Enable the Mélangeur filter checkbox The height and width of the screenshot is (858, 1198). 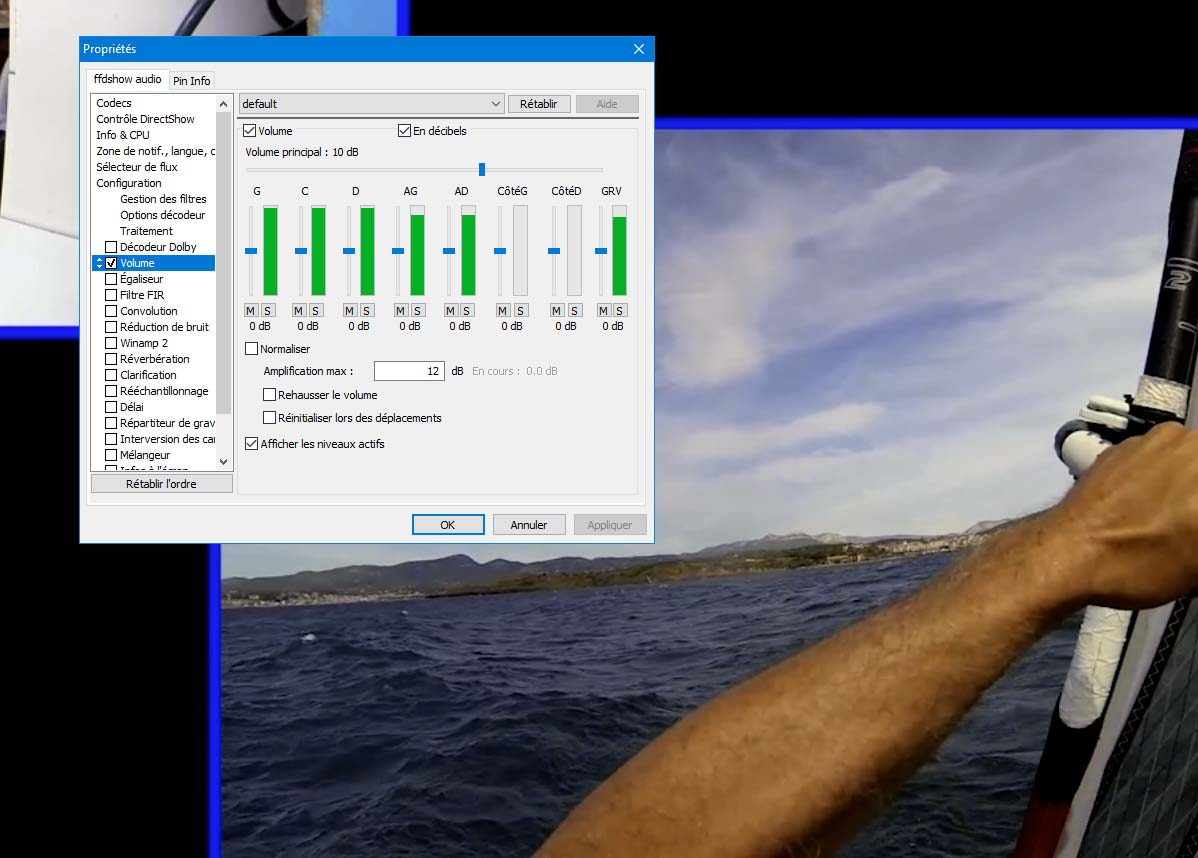point(112,455)
